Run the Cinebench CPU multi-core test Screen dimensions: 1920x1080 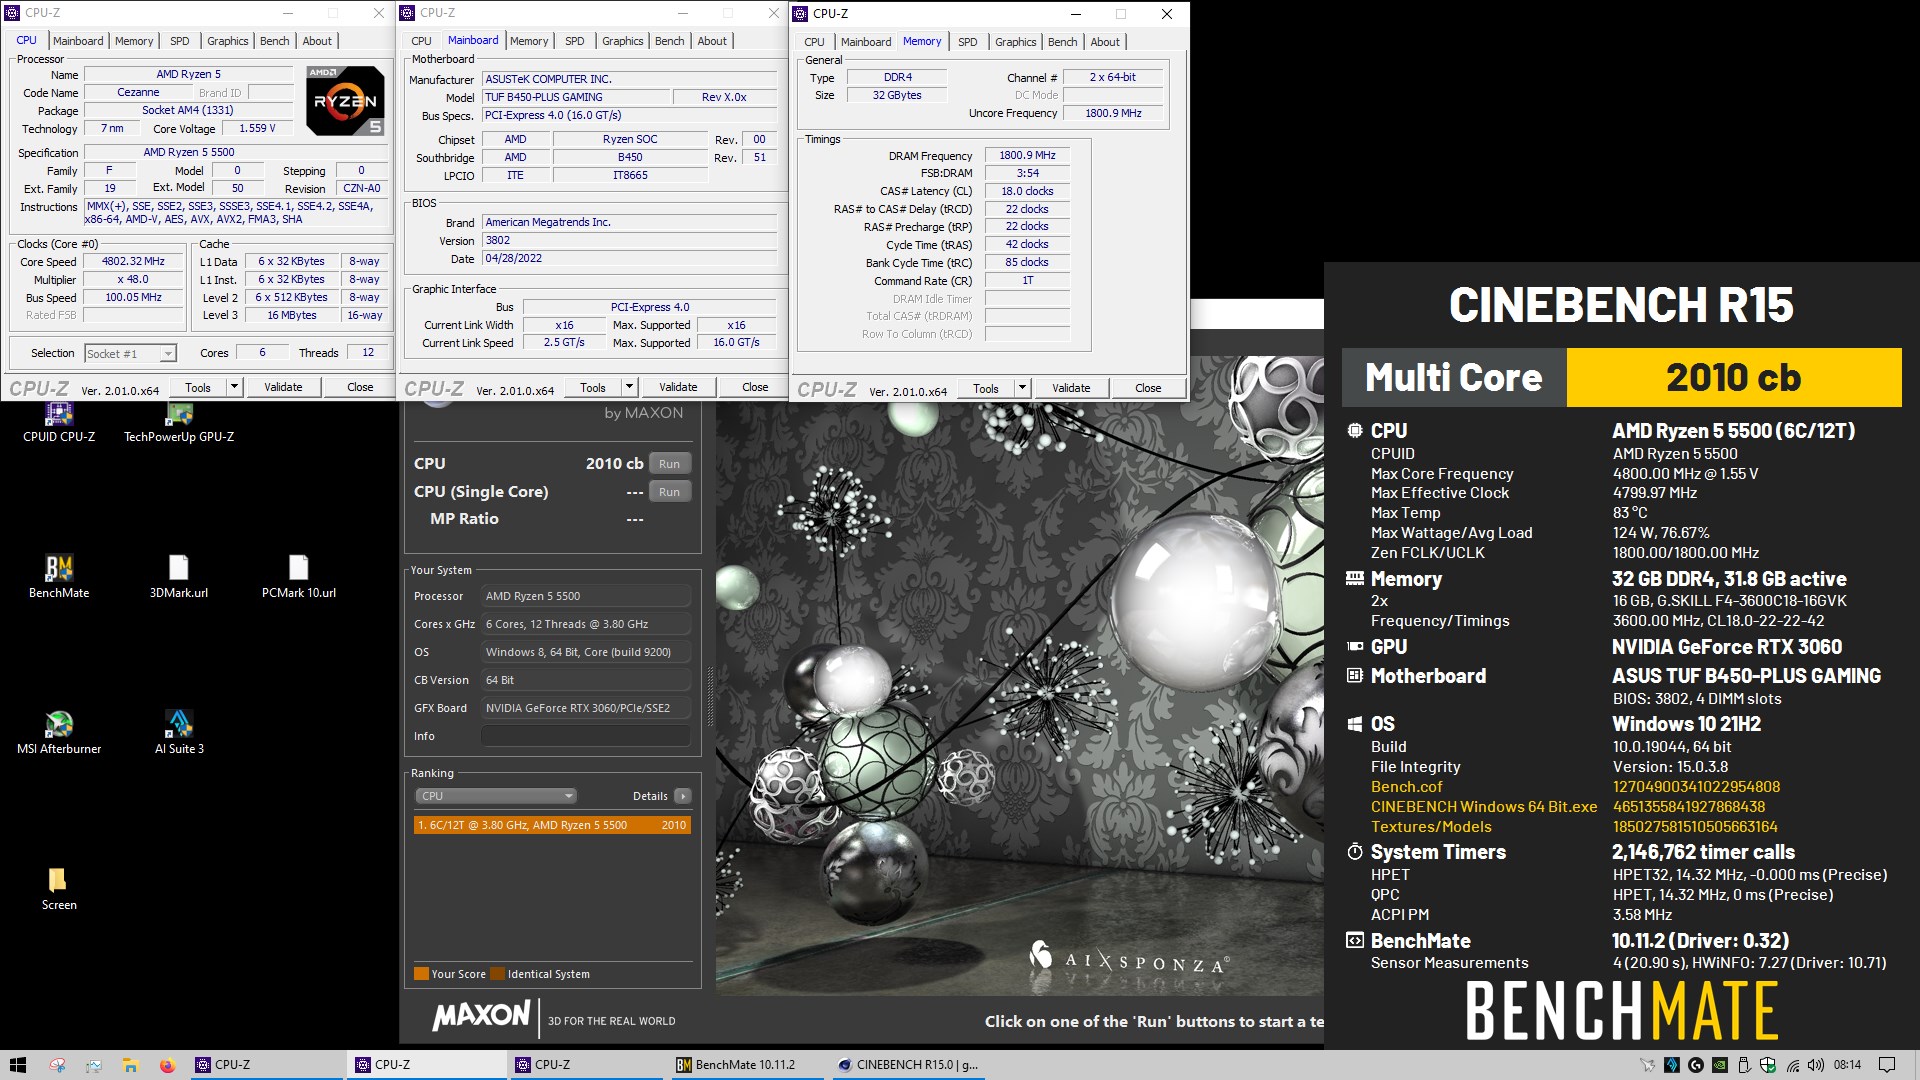pyautogui.click(x=669, y=464)
